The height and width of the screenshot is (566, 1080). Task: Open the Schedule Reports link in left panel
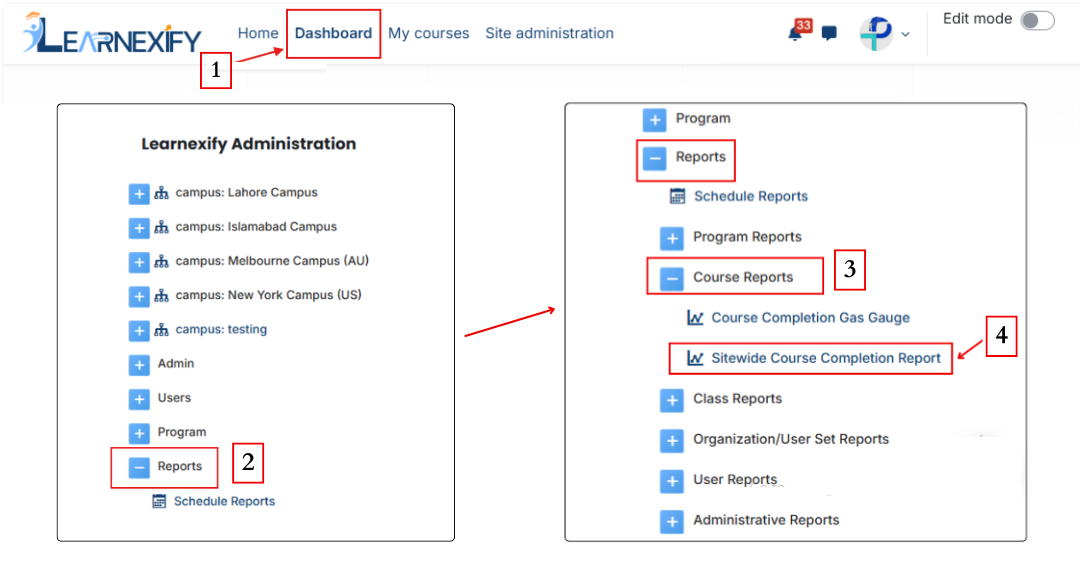pos(225,501)
